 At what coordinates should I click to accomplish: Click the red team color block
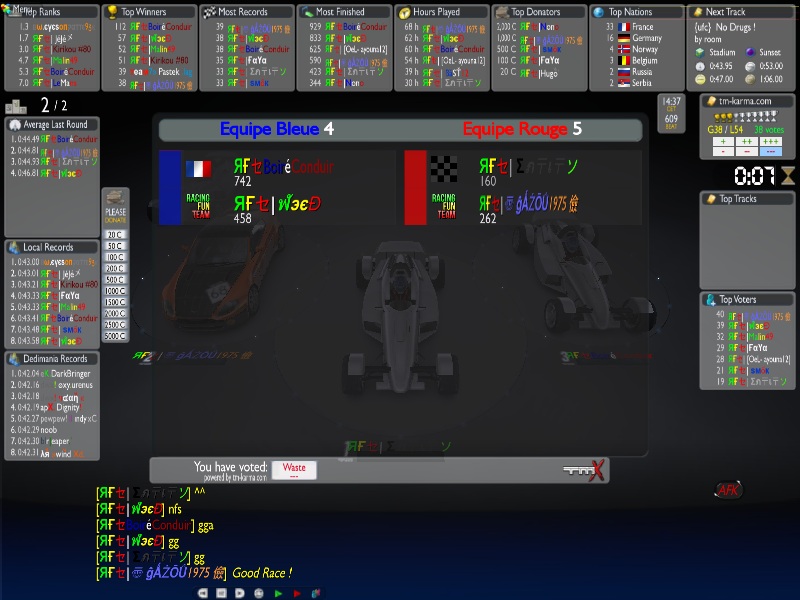(415, 187)
